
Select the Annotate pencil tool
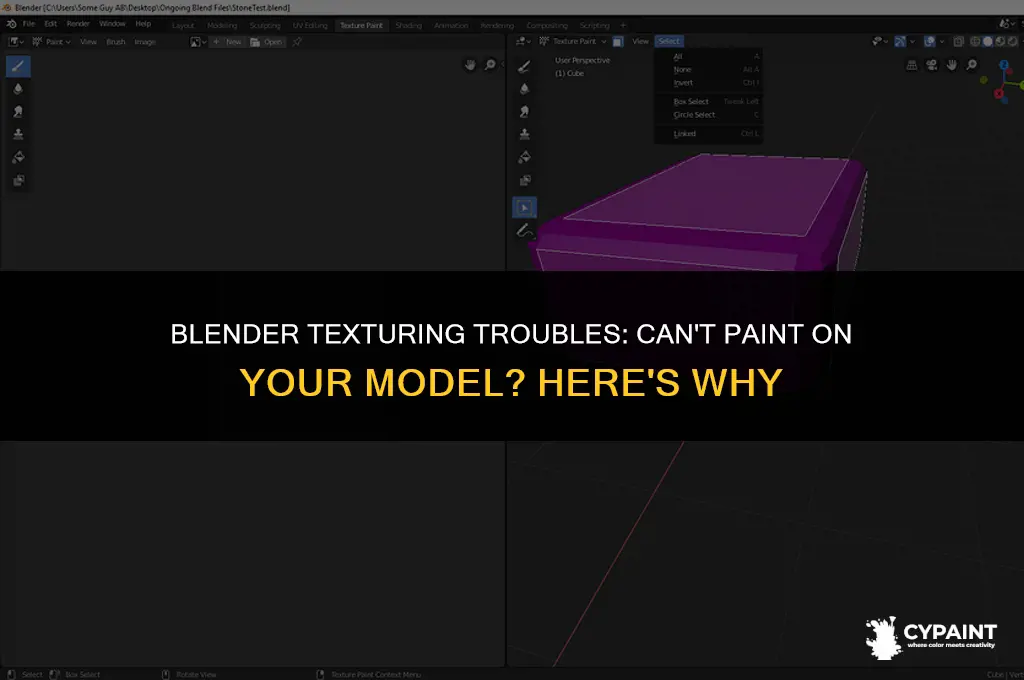[x=524, y=231]
